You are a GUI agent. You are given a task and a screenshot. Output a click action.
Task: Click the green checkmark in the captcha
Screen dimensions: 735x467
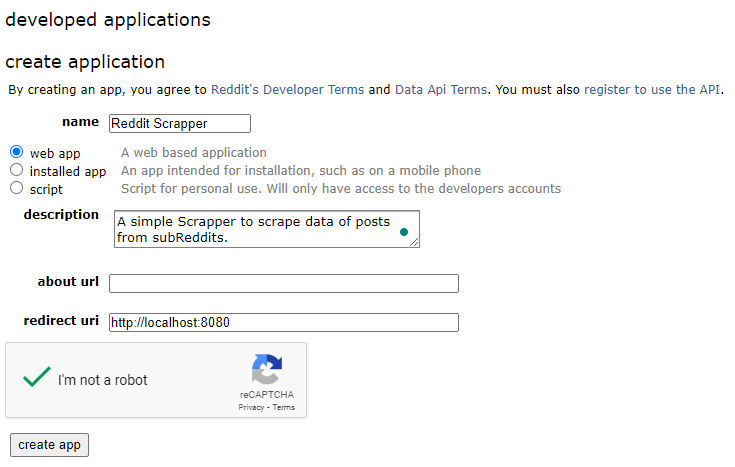37,377
